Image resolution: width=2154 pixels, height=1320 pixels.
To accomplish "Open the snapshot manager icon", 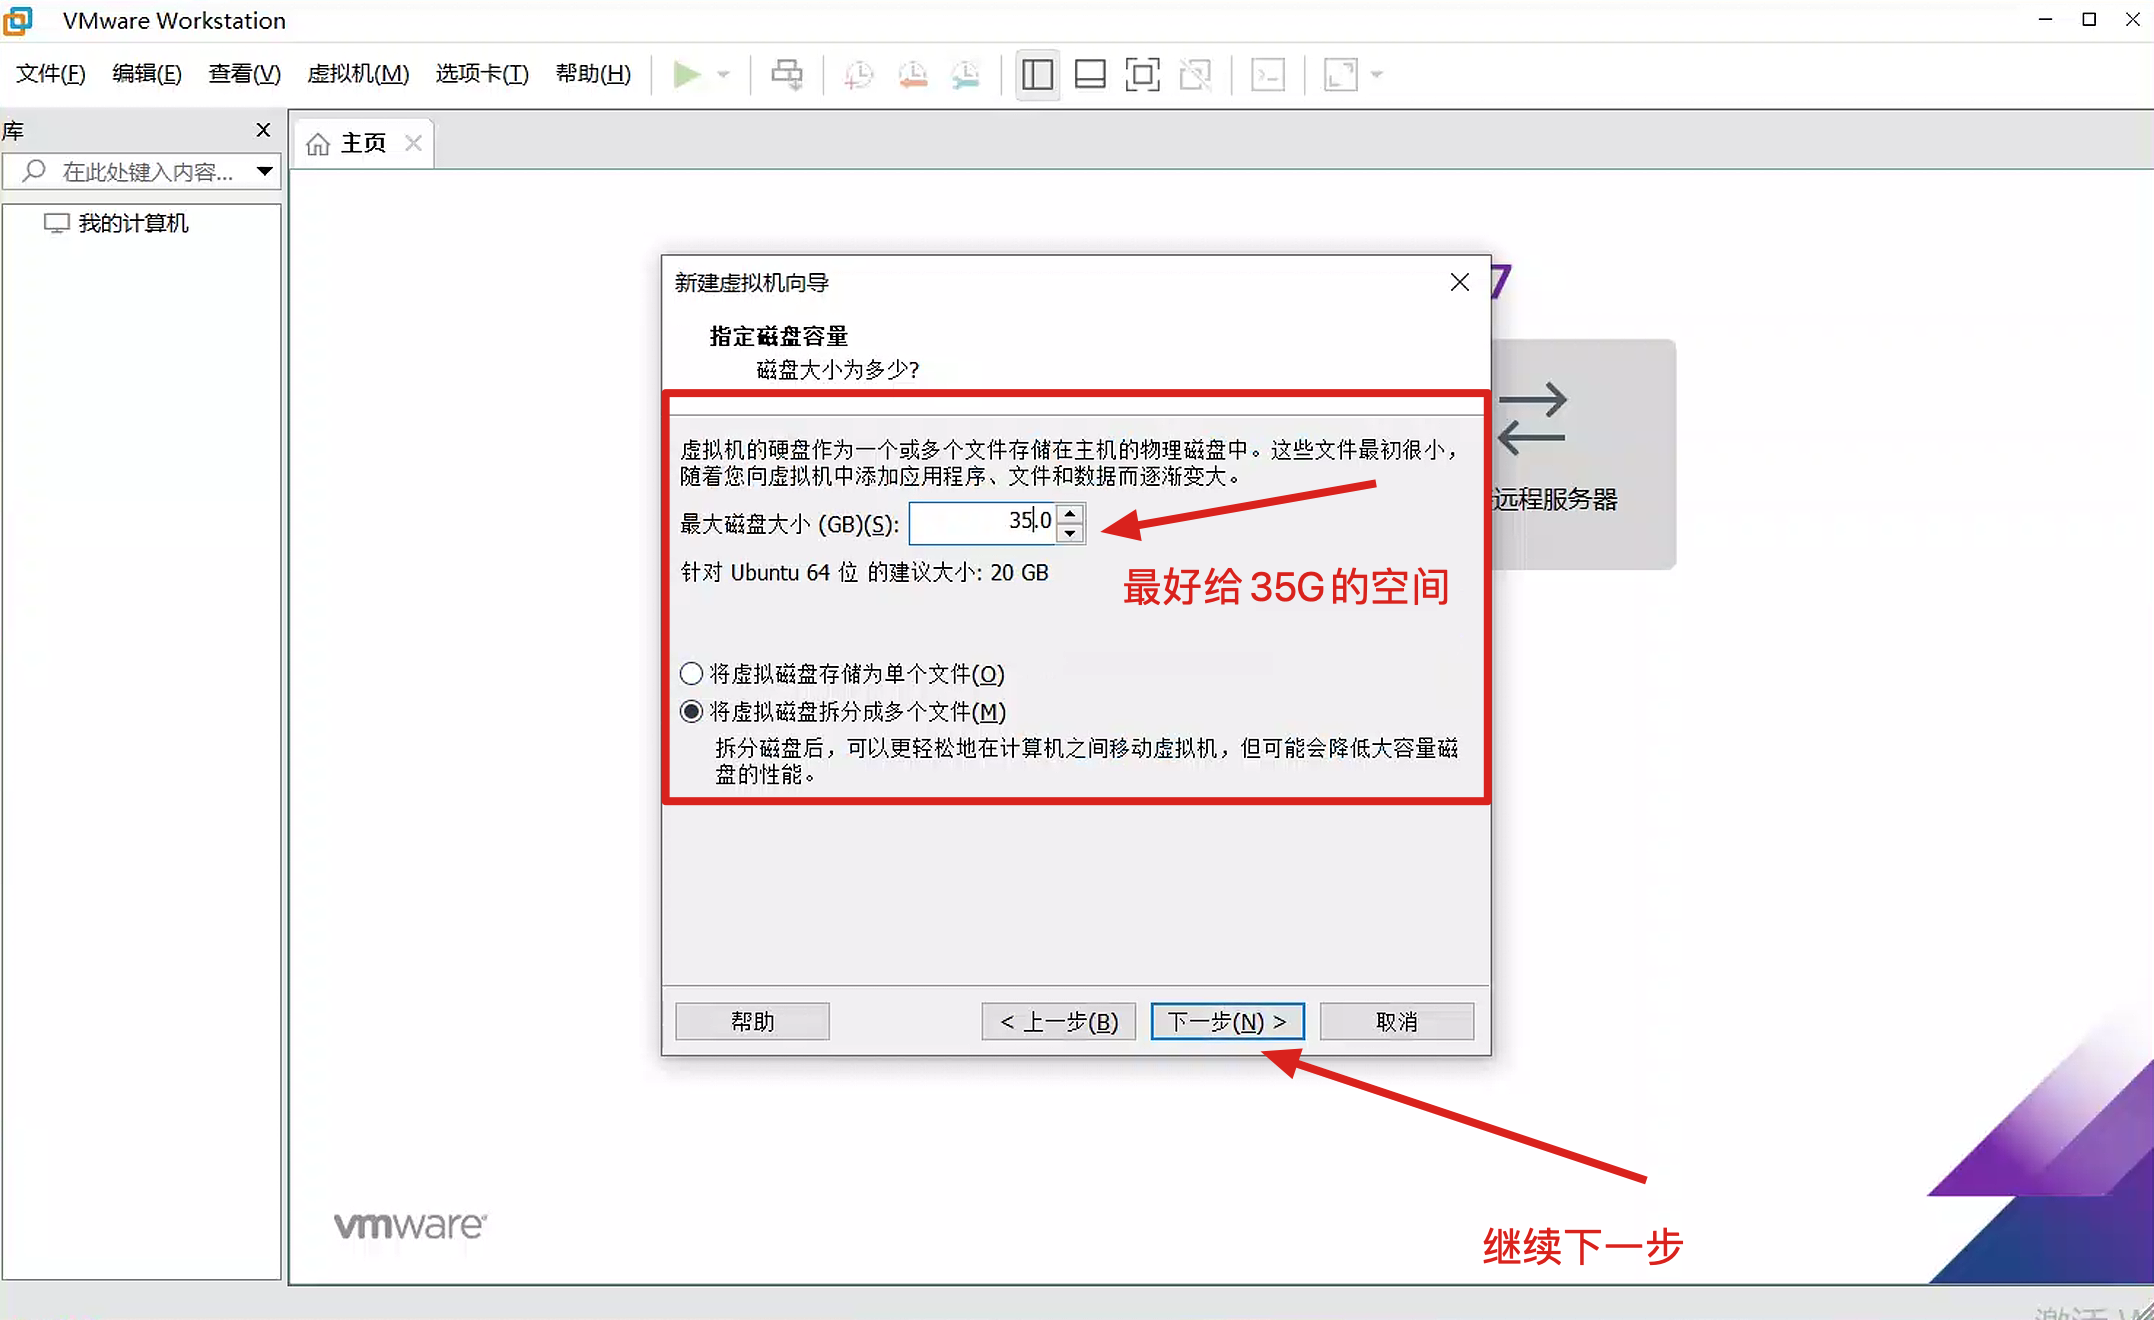I will [x=966, y=74].
